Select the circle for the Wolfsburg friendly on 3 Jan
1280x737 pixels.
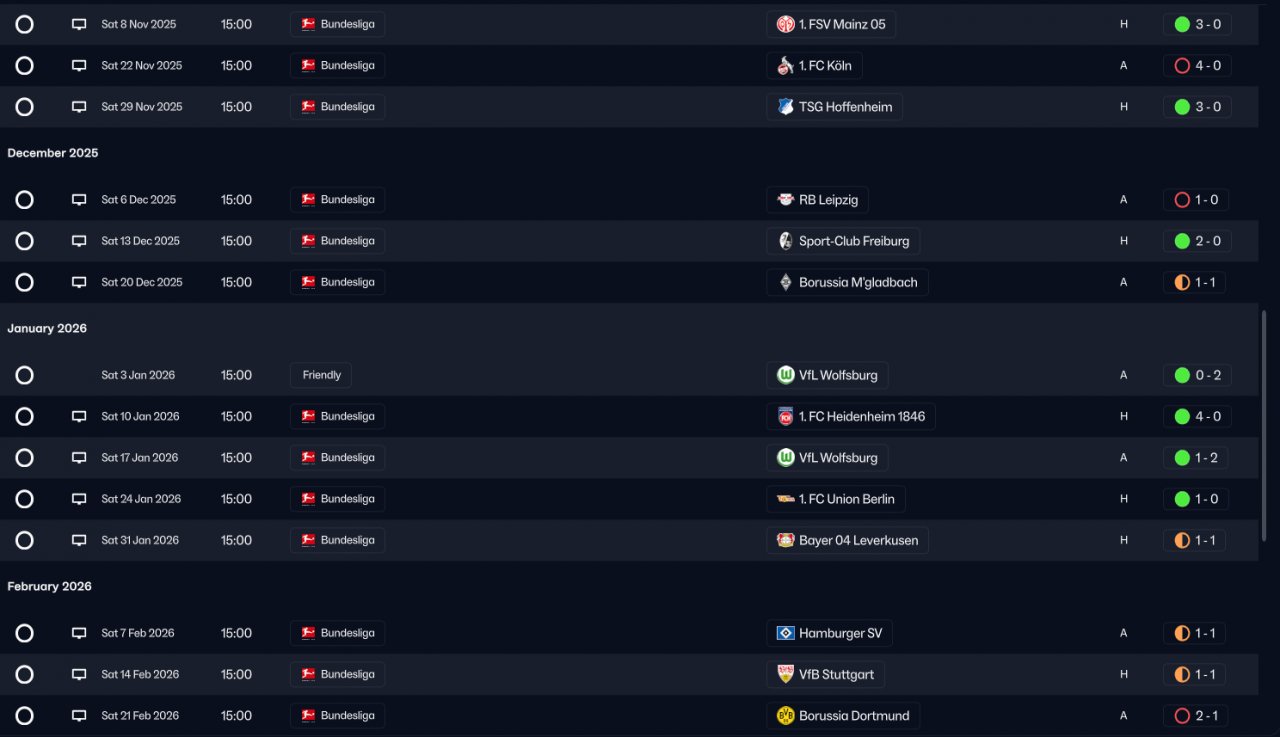pyautogui.click(x=25, y=376)
